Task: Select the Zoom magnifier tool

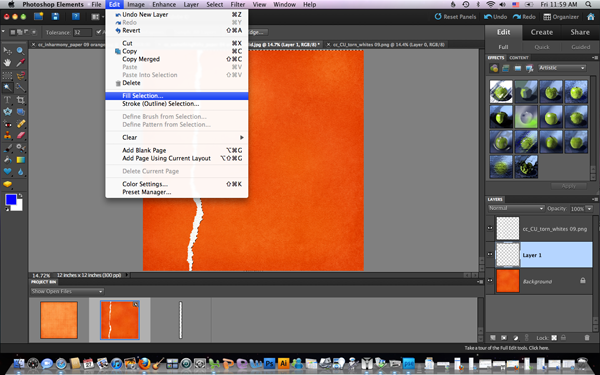Action: coord(21,51)
